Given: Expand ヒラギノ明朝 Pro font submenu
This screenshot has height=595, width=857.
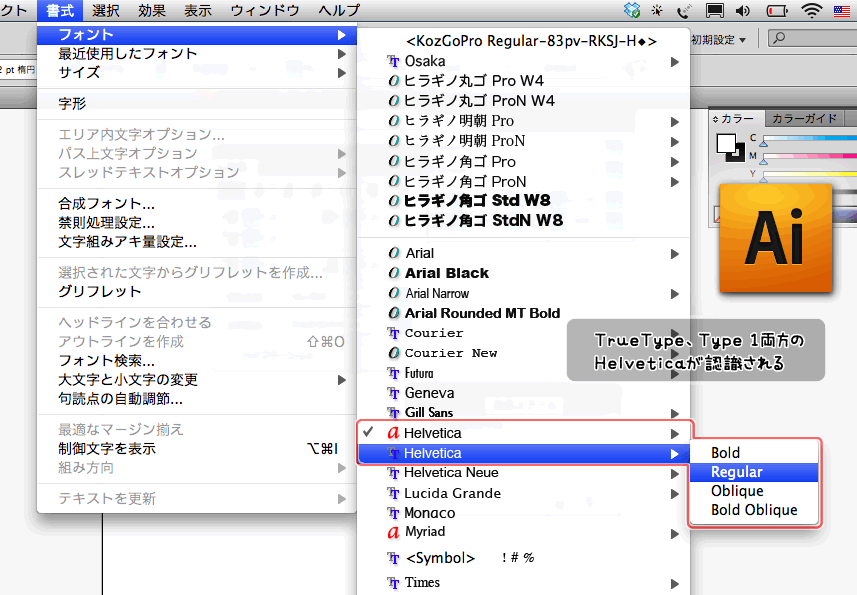Looking at the screenshot, I should 524,121.
